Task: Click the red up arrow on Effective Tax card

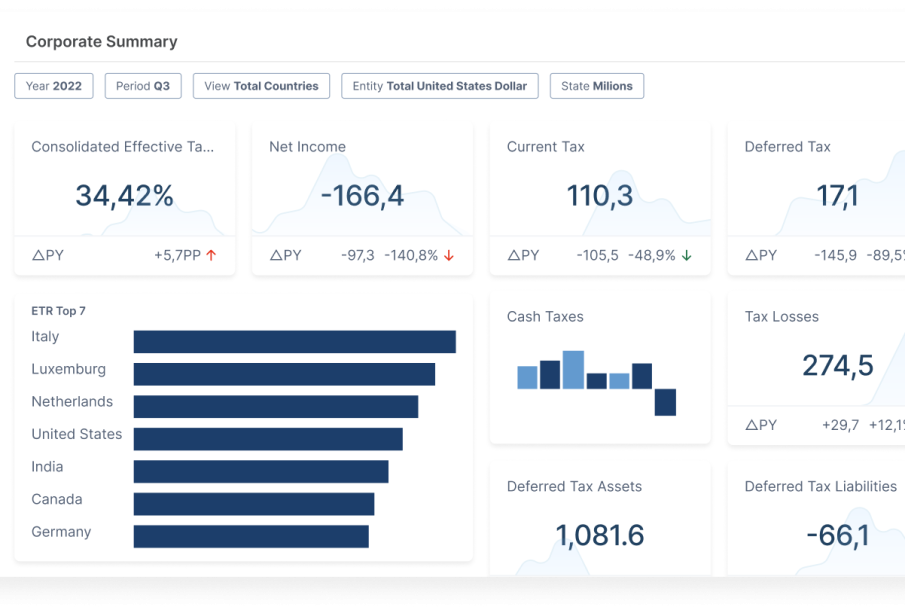Action: pos(211,255)
